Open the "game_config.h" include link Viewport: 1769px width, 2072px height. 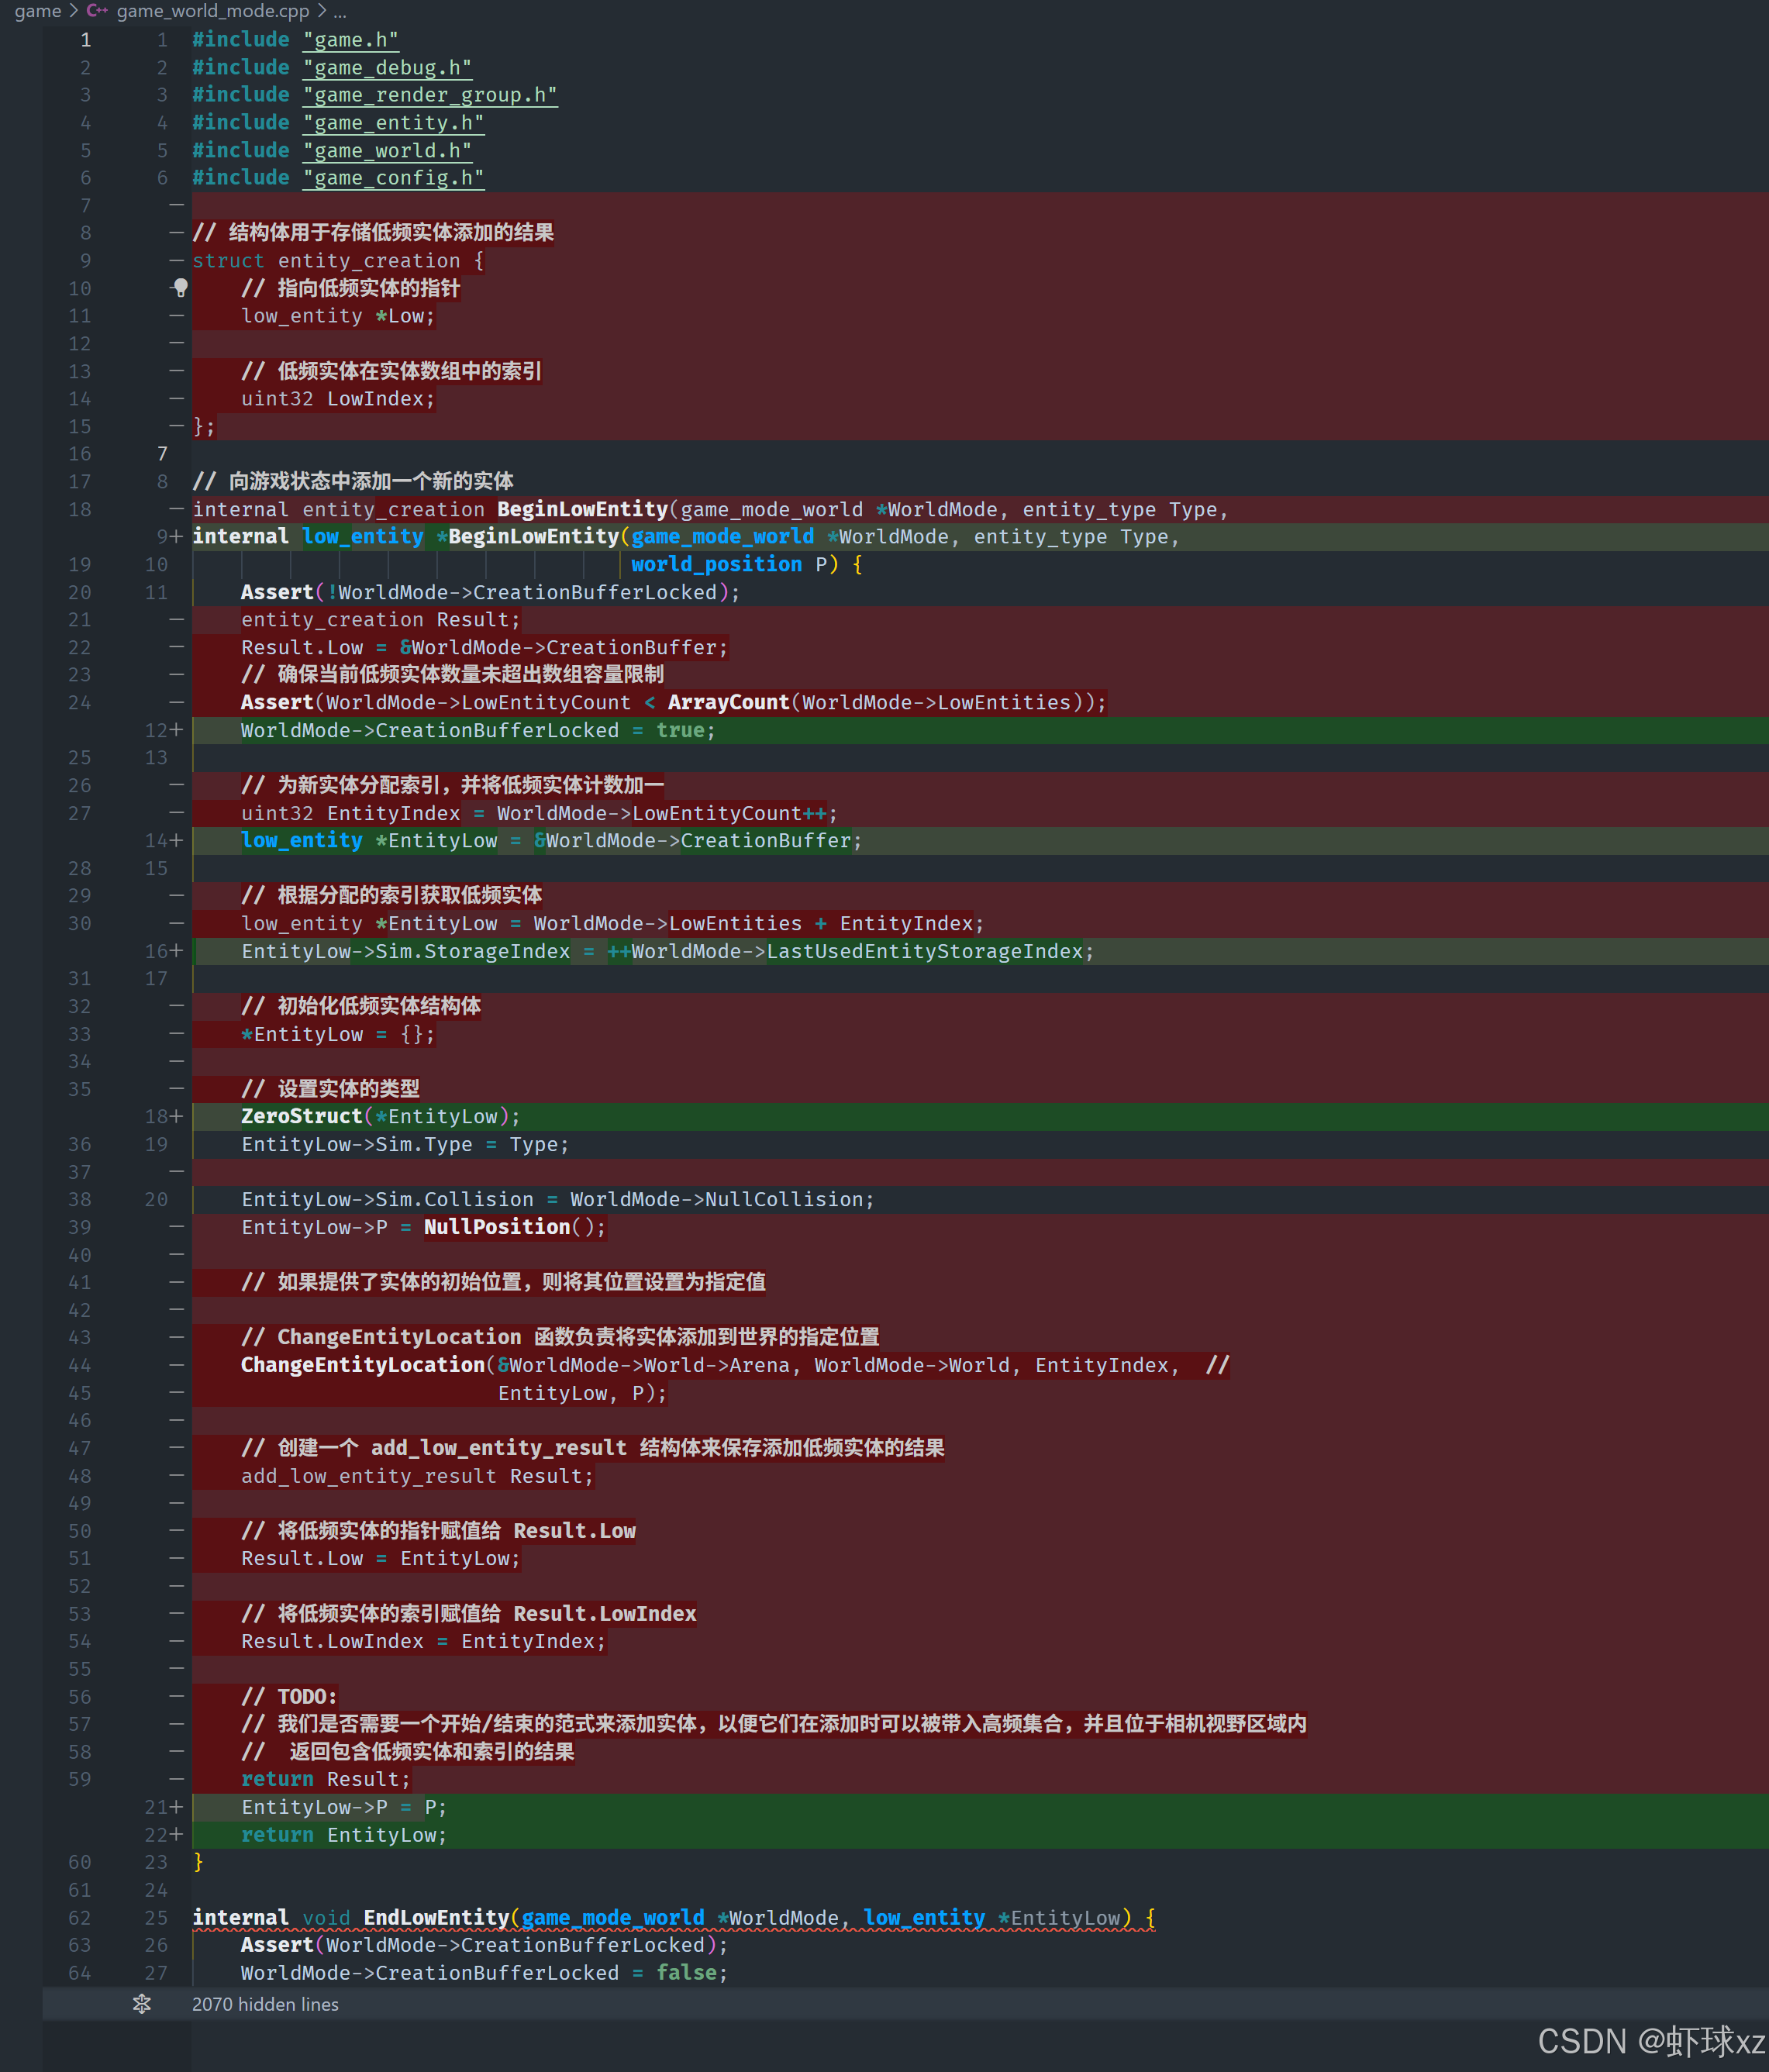pos(393,178)
